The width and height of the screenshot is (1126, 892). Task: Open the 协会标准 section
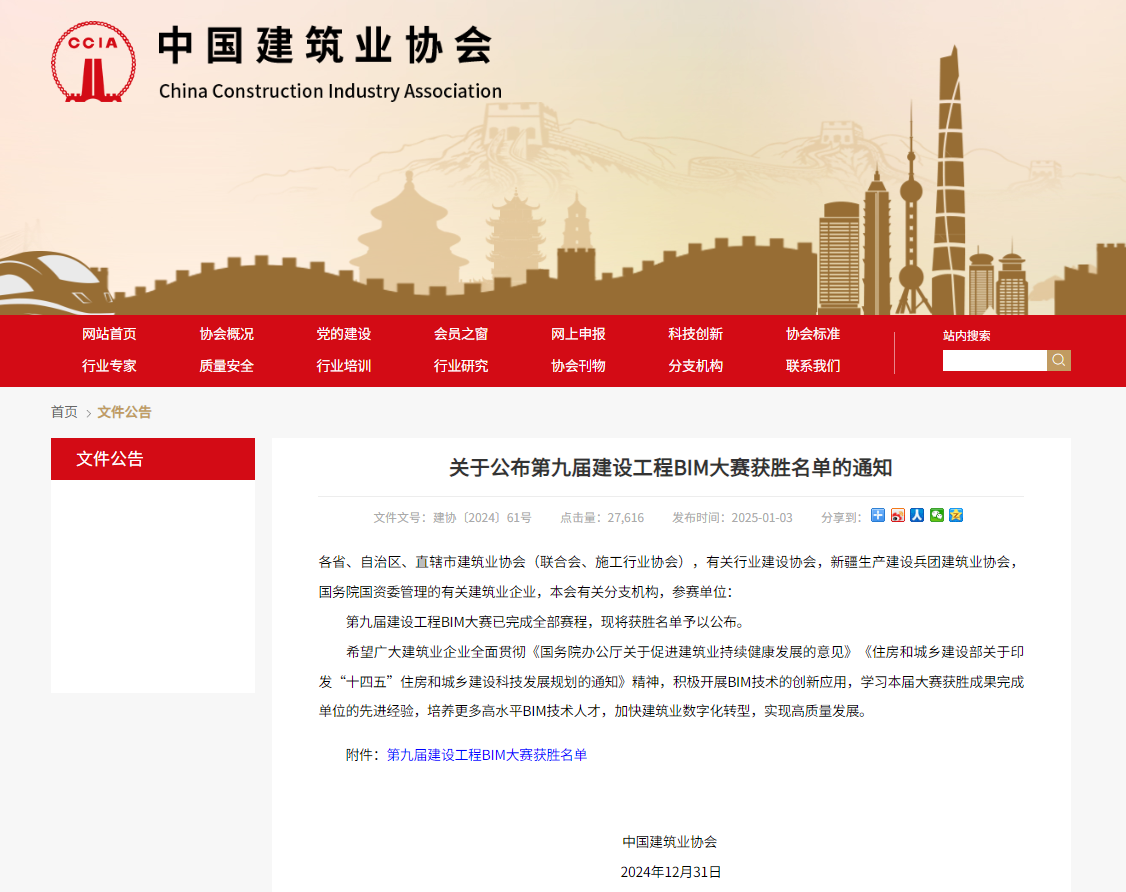811,334
